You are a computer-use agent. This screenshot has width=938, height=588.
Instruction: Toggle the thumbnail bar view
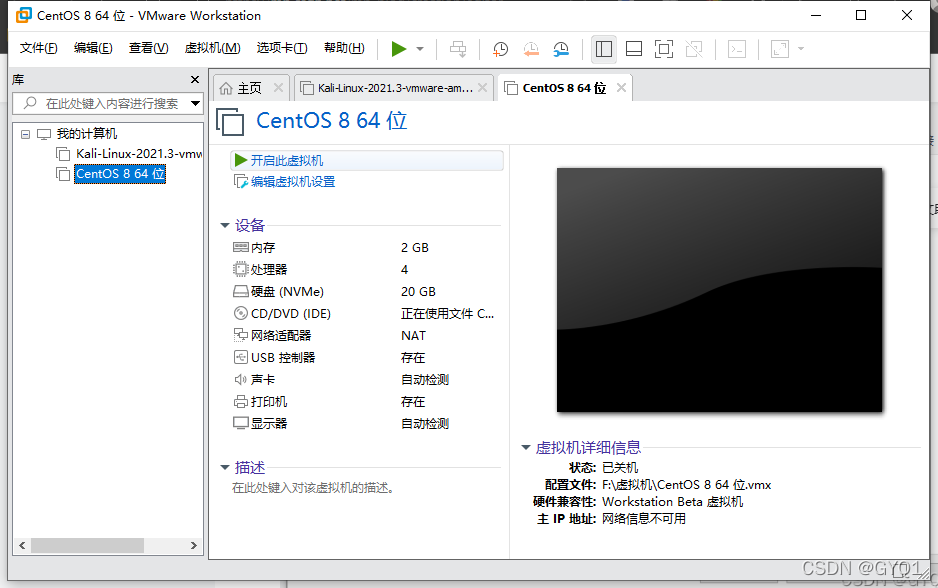pos(634,48)
